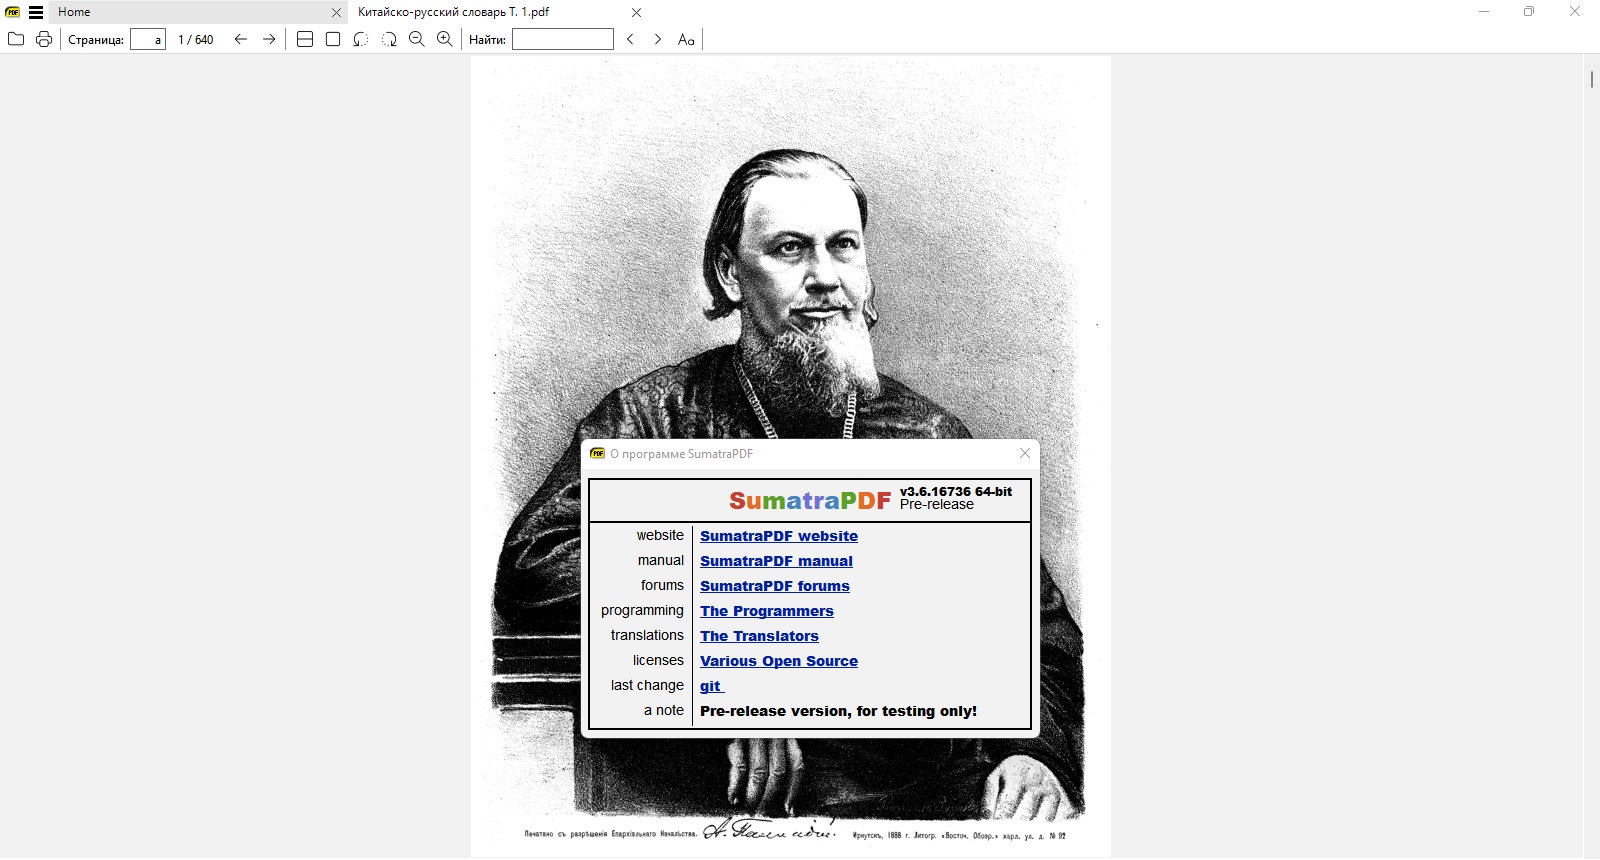Toggle Match Case search option

(686, 39)
